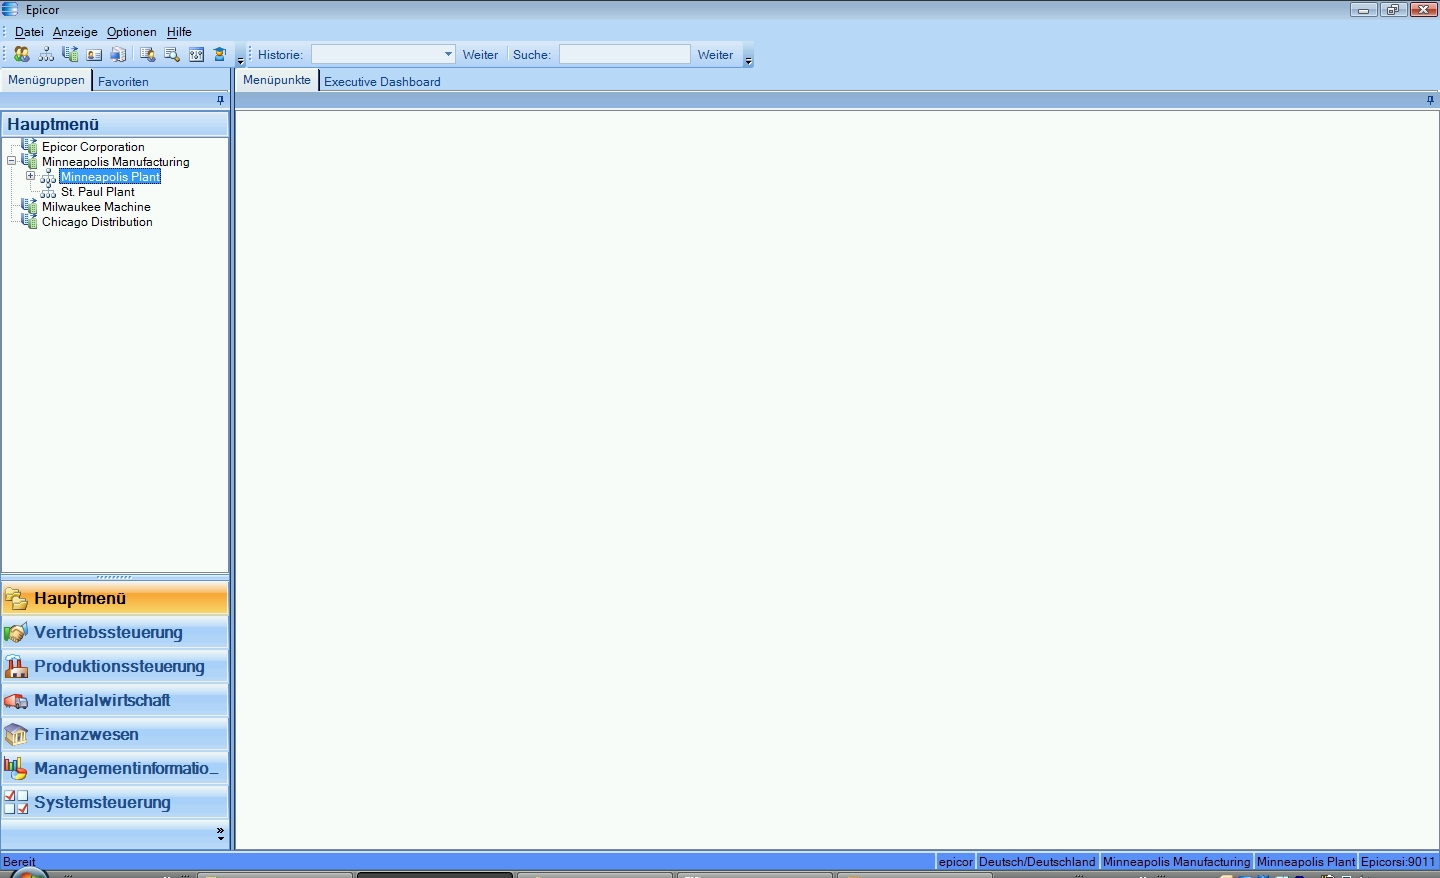Select St. Paul Plant in the tree
The image size is (1440, 878).
coord(98,192)
